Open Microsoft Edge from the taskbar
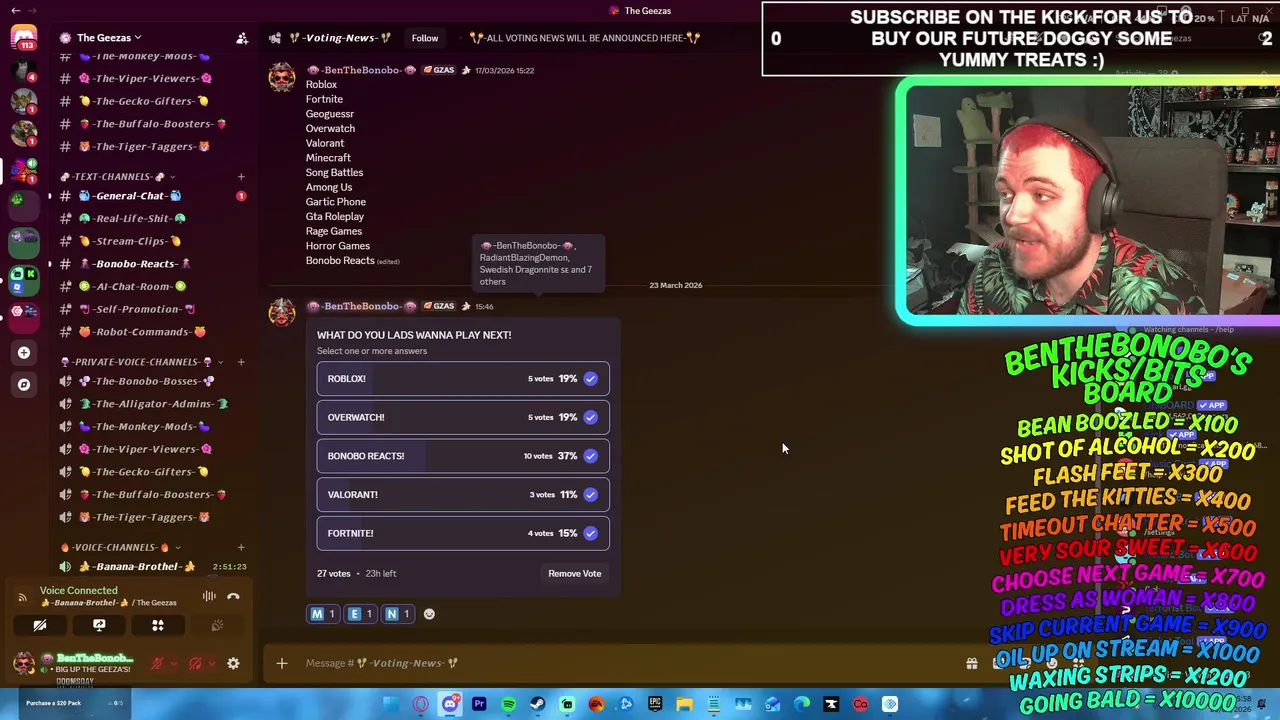This screenshot has height=720, width=1280. (x=802, y=704)
